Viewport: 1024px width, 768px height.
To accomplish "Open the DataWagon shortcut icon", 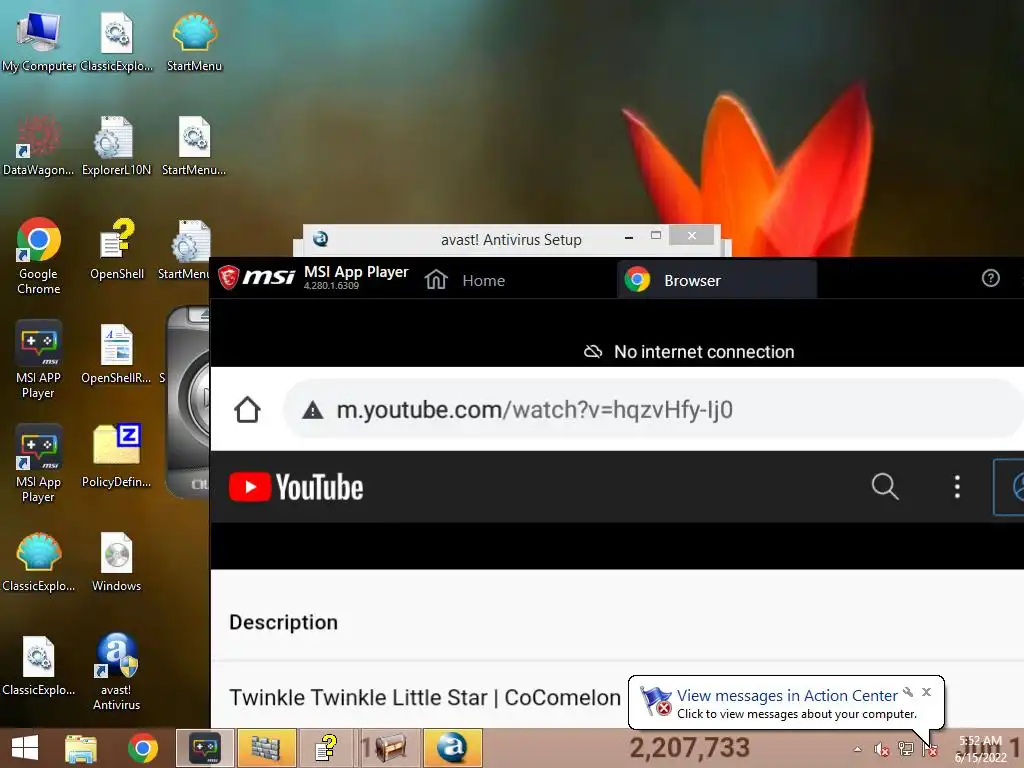I will point(39,145).
